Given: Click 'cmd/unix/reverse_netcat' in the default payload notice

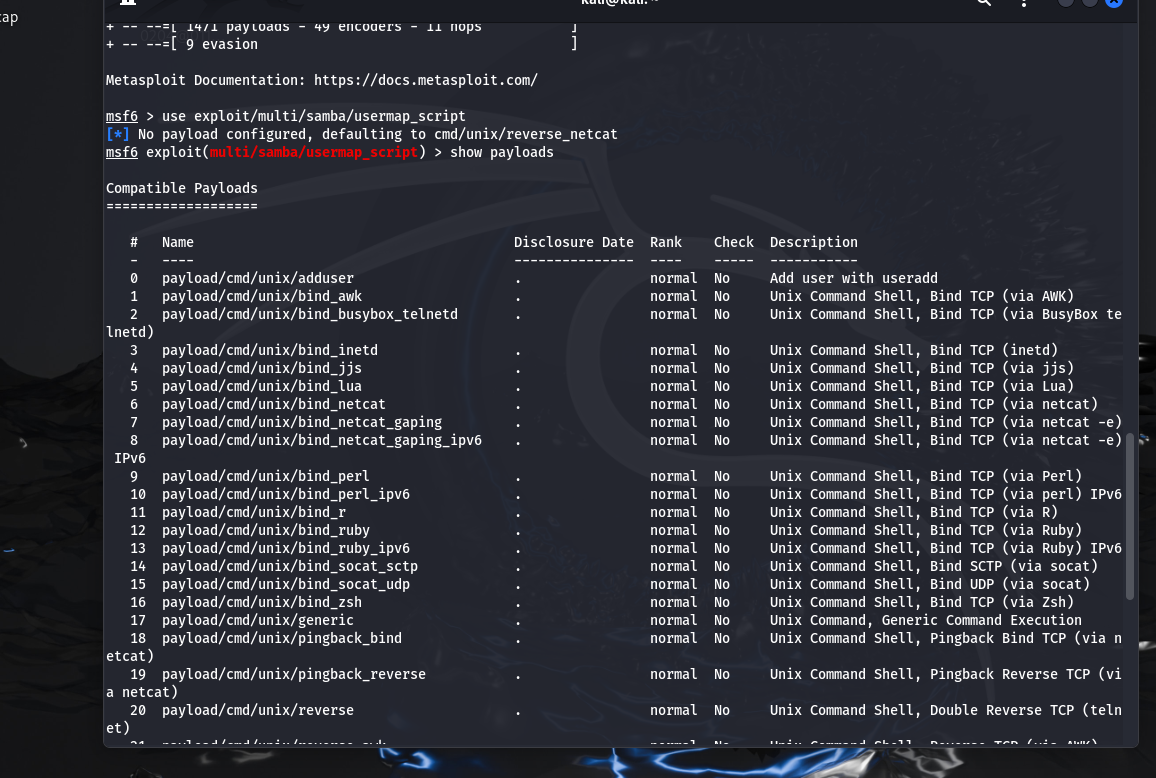Looking at the screenshot, I should [x=525, y=134].
